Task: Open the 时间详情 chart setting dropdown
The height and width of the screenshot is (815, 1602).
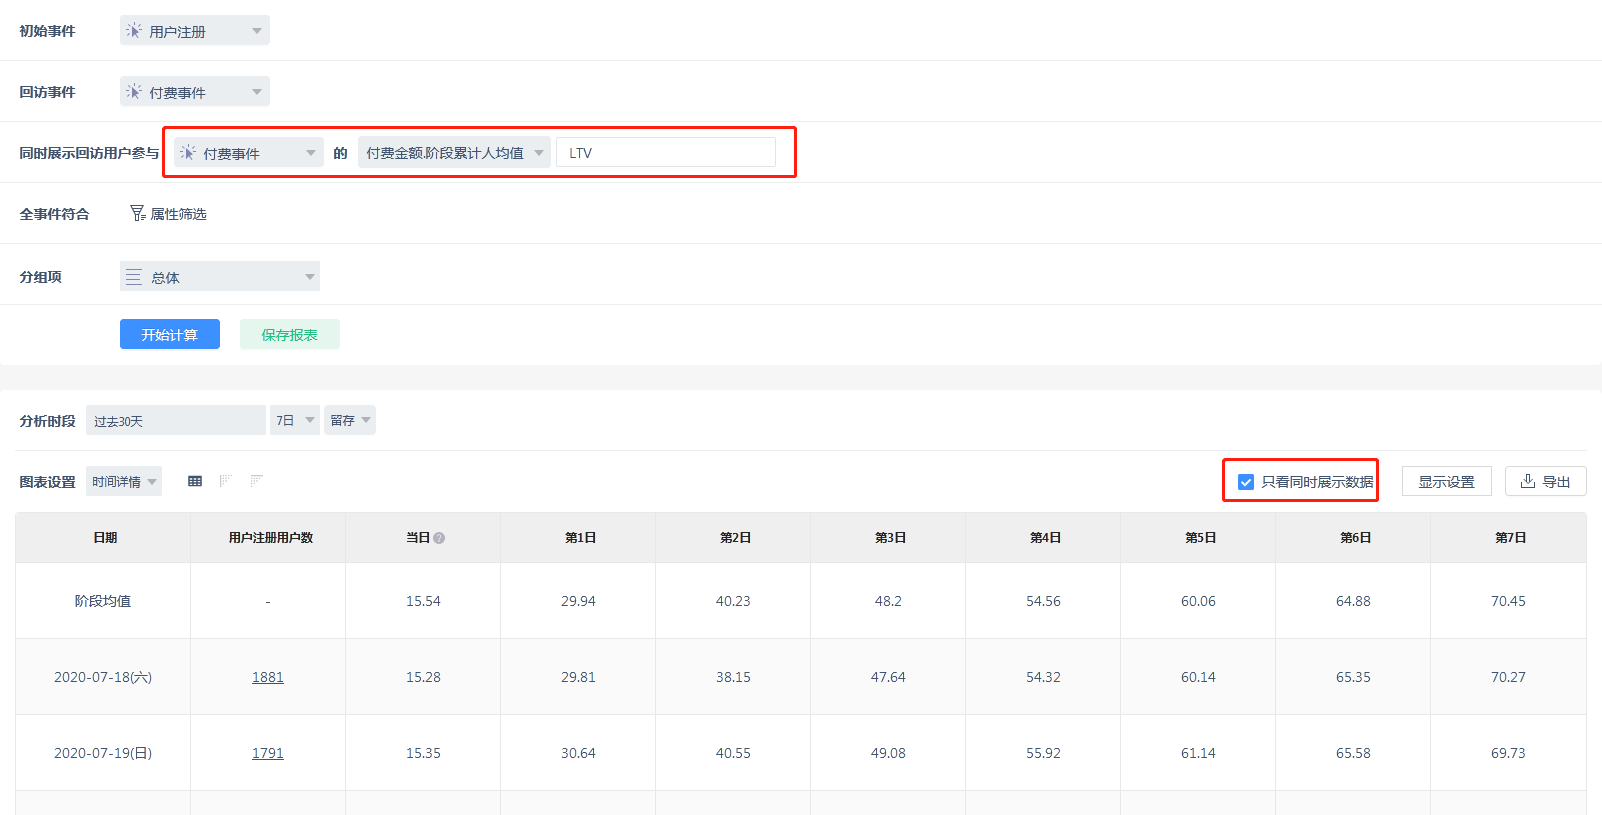Action: pos(124,481)
